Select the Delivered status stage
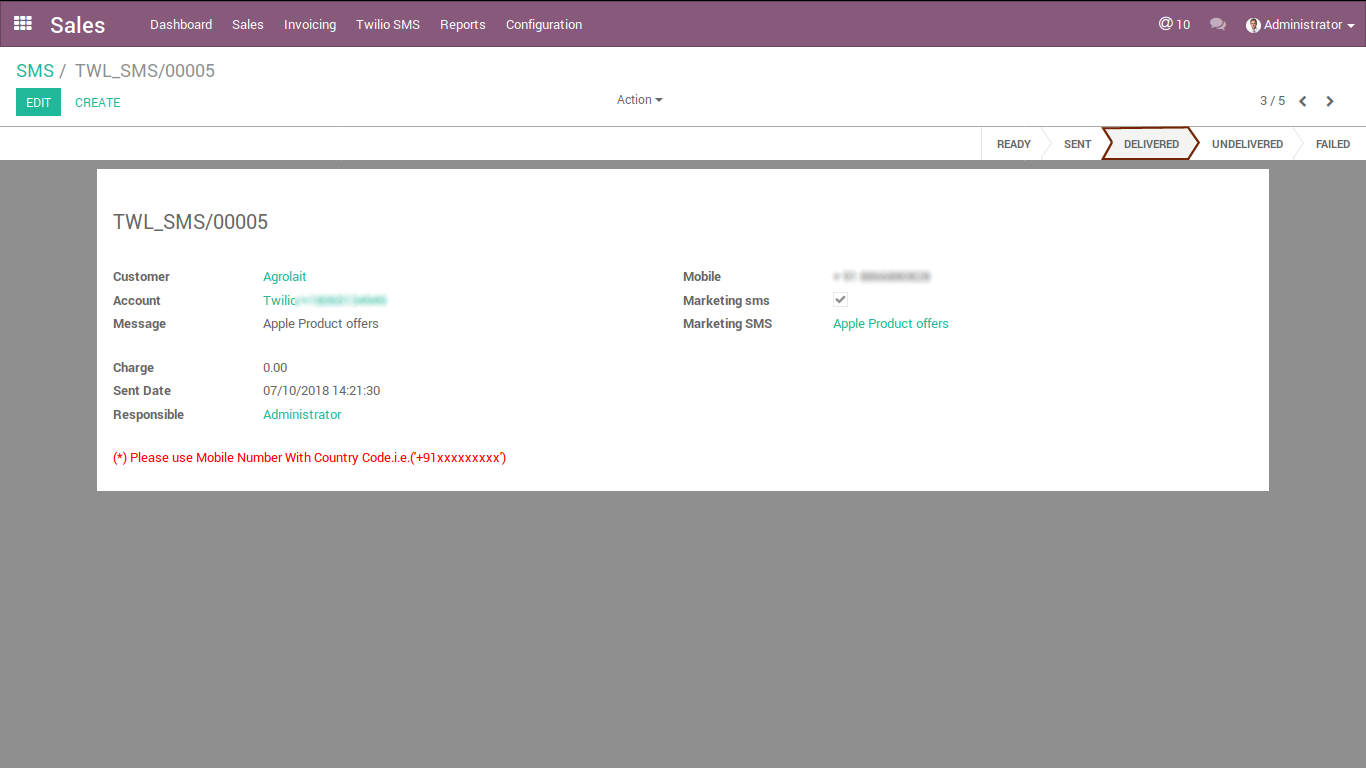Screen dimensions: 1366x768 1151,144
